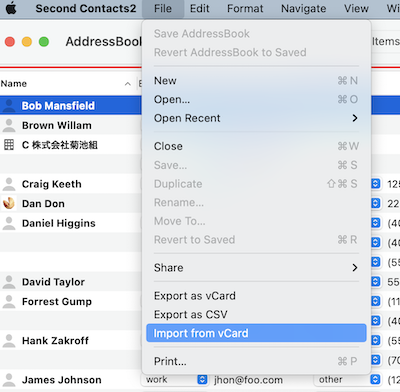Open the phone label dropdown in Dan Don's row
The height and width of the screenshot is (392, 400).
(x=375, y=203)
